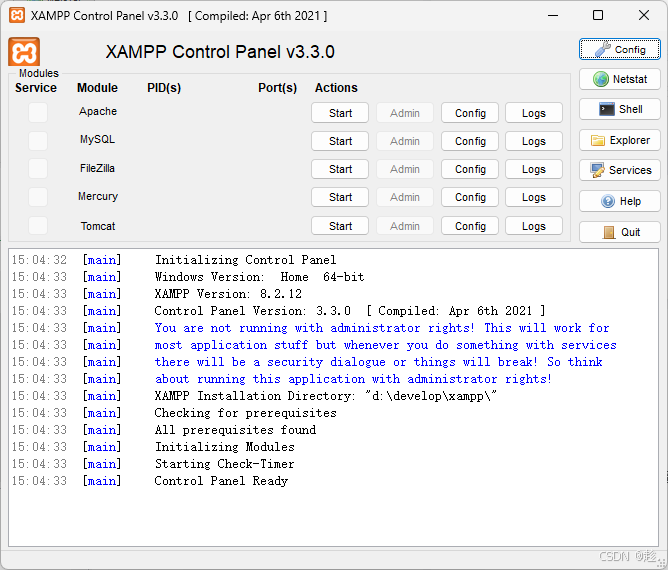Viewport: 668px width, 570px height.
Task: Quit the XAMPP Control Panel
Action: click(619, 232)
